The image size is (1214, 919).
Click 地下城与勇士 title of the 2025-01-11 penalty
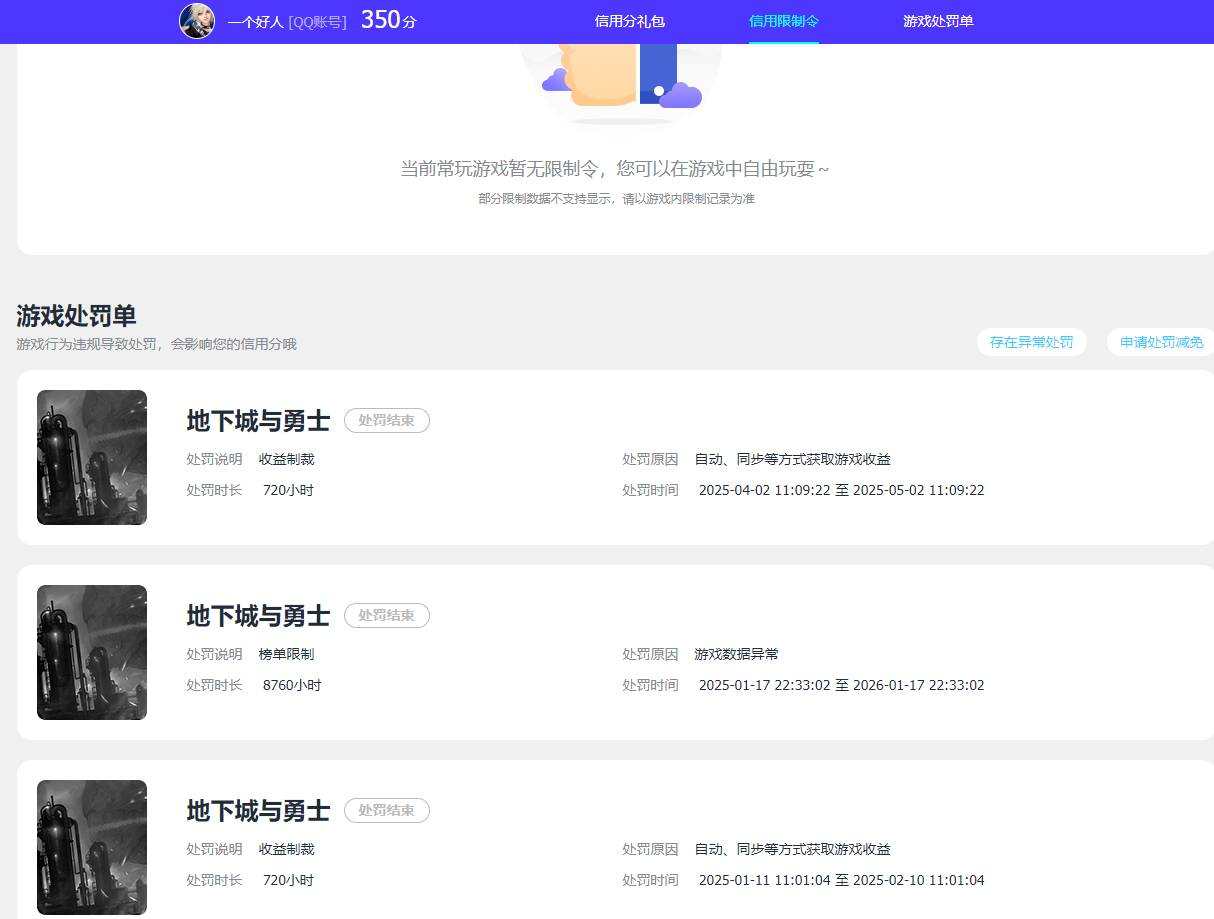[258, 811]
